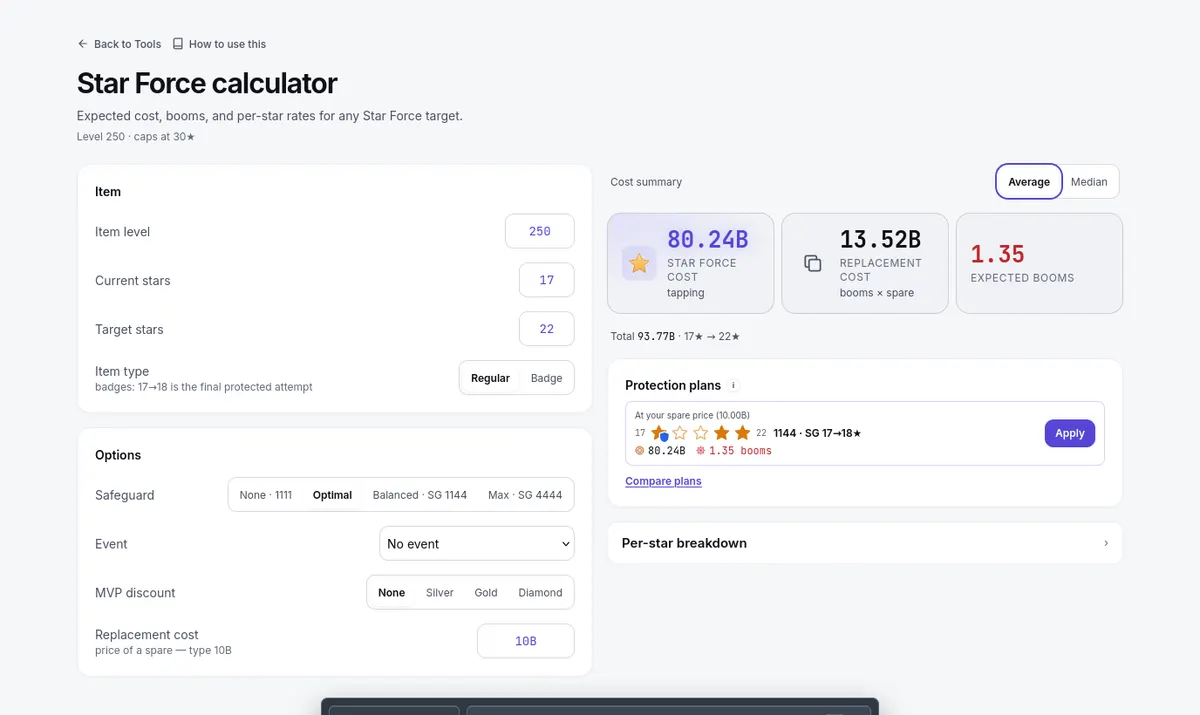Viewport: 1200px width, 715px height.
Task: Click the plan label 1144 · SG 17→18★
Action: pyautogui.click(x=818, y=433)
